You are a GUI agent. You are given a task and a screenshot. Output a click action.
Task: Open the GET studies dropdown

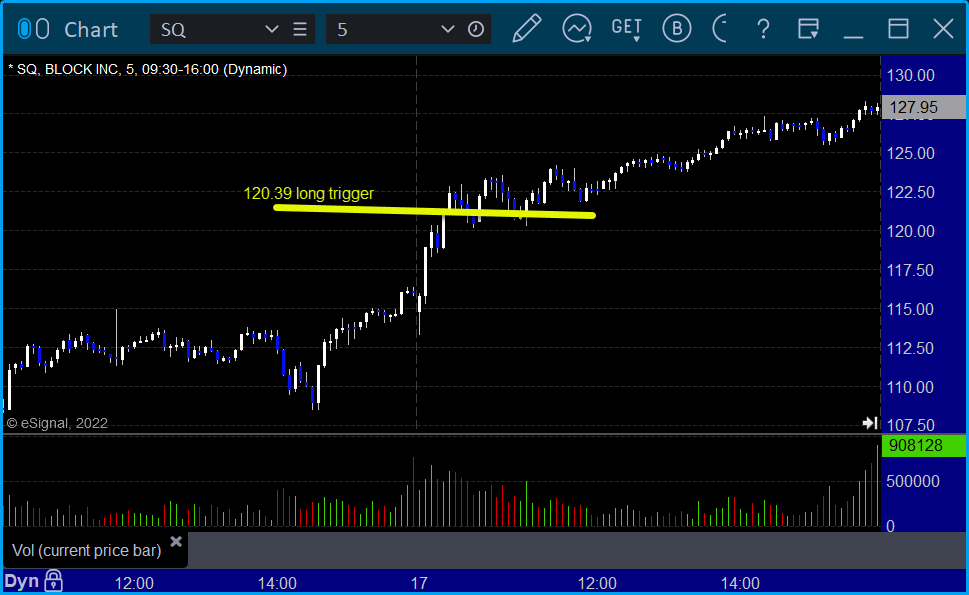(627, 29)
